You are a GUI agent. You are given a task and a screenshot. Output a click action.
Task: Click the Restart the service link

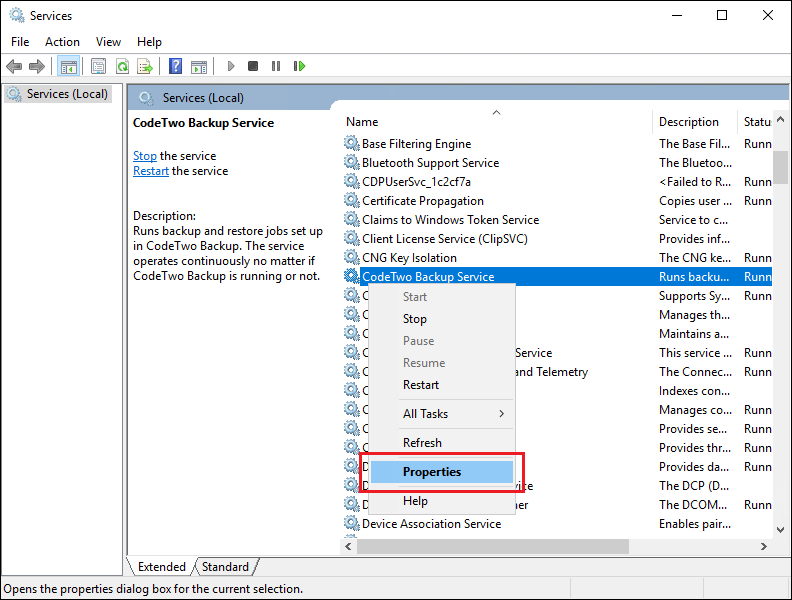[151, 171]
